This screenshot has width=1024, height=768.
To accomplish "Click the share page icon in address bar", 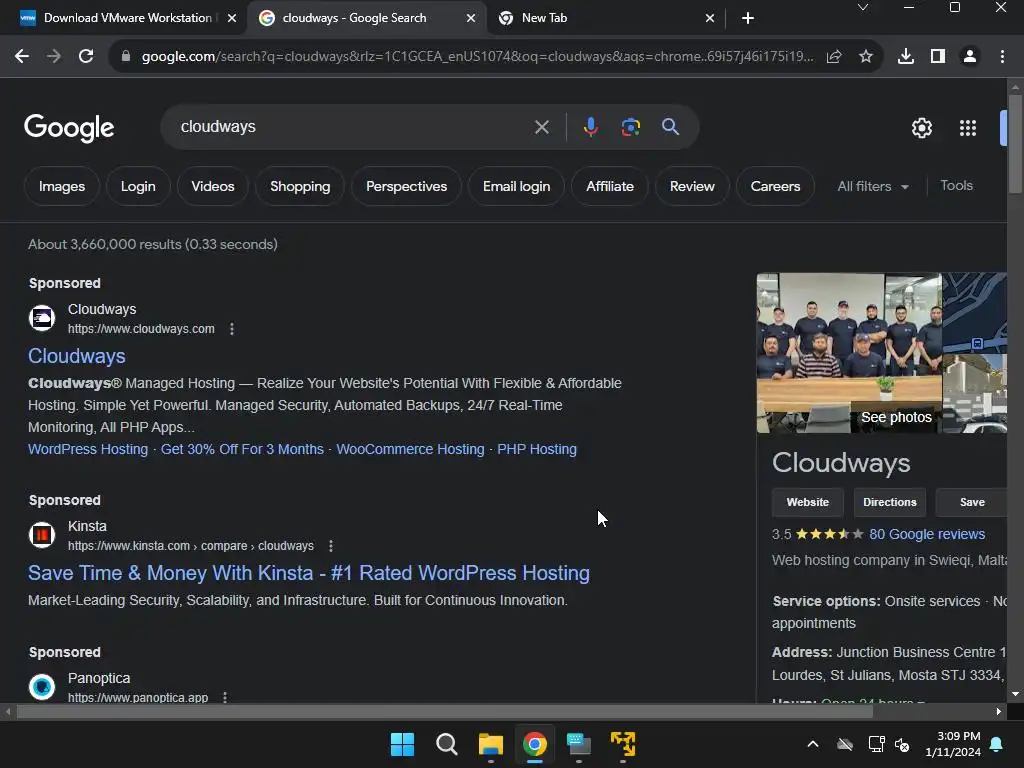I will coord(834,56).
